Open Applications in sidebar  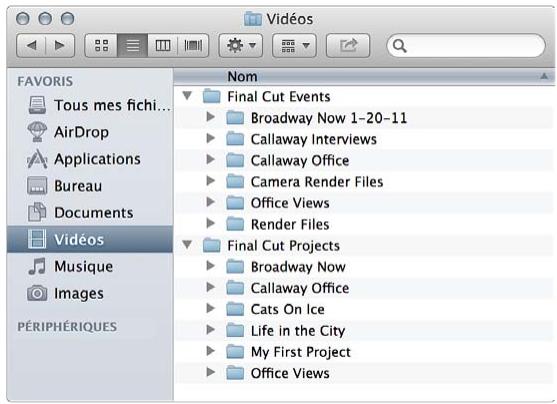[x=90, y=159]
